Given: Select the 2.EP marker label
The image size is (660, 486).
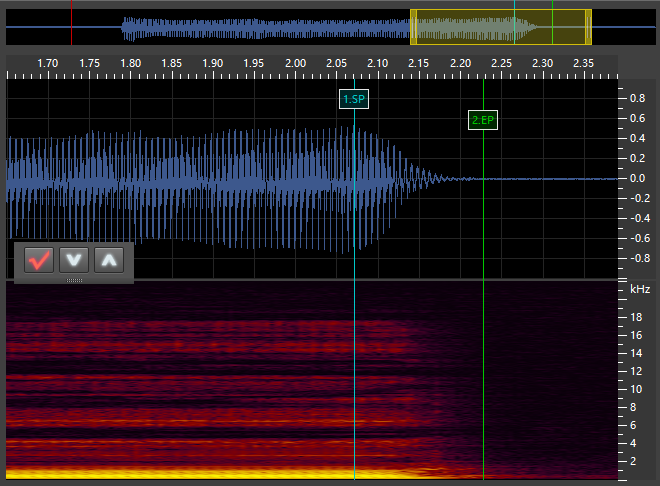Looking at the screenshot, I should pyautogui.click(x=483, y=121).
